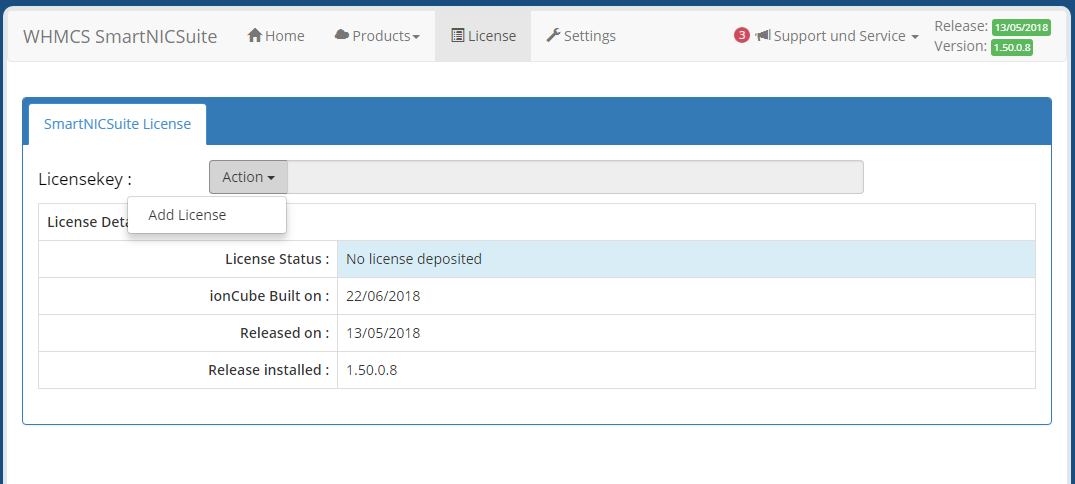The width and height of the screenshot is (1075, 484).
Task: Click the megaphone icon by Support und Service
Action: point(762,36)
